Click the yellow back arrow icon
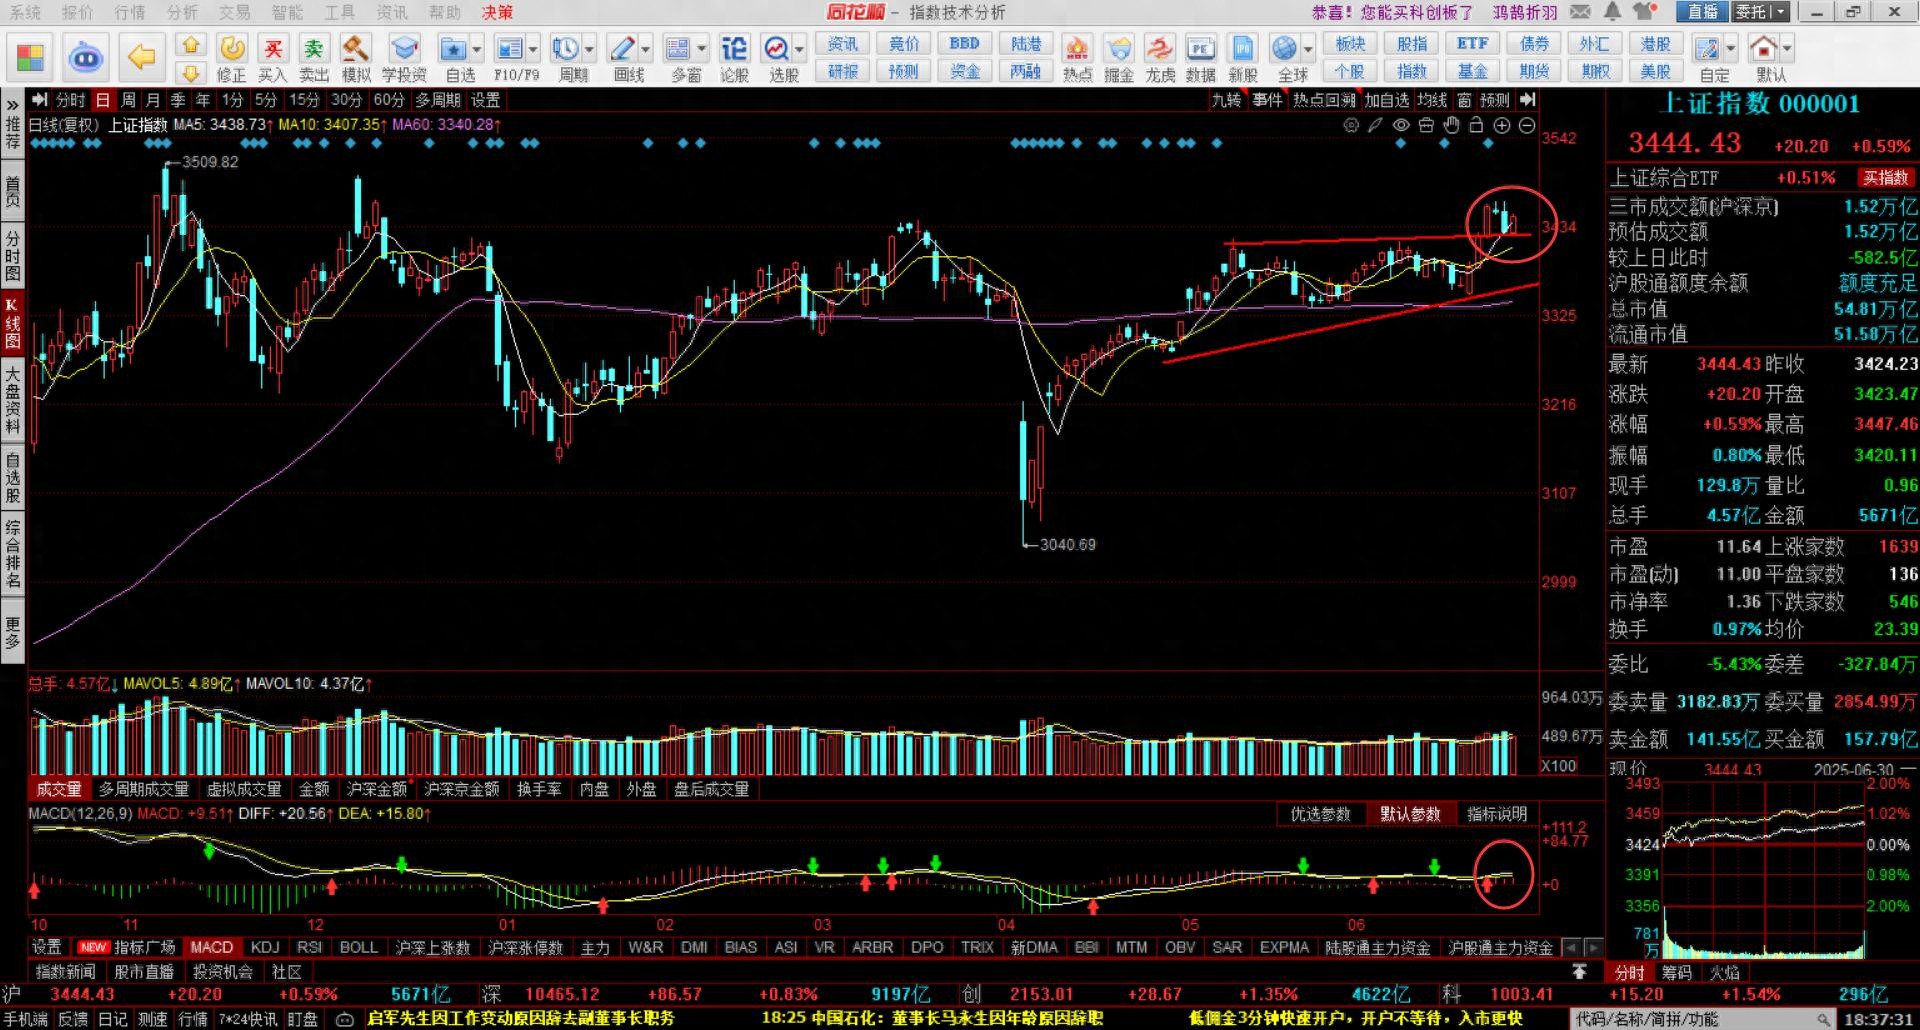The height and width of the screenshot is (1030, 1920). coord(141,57)
